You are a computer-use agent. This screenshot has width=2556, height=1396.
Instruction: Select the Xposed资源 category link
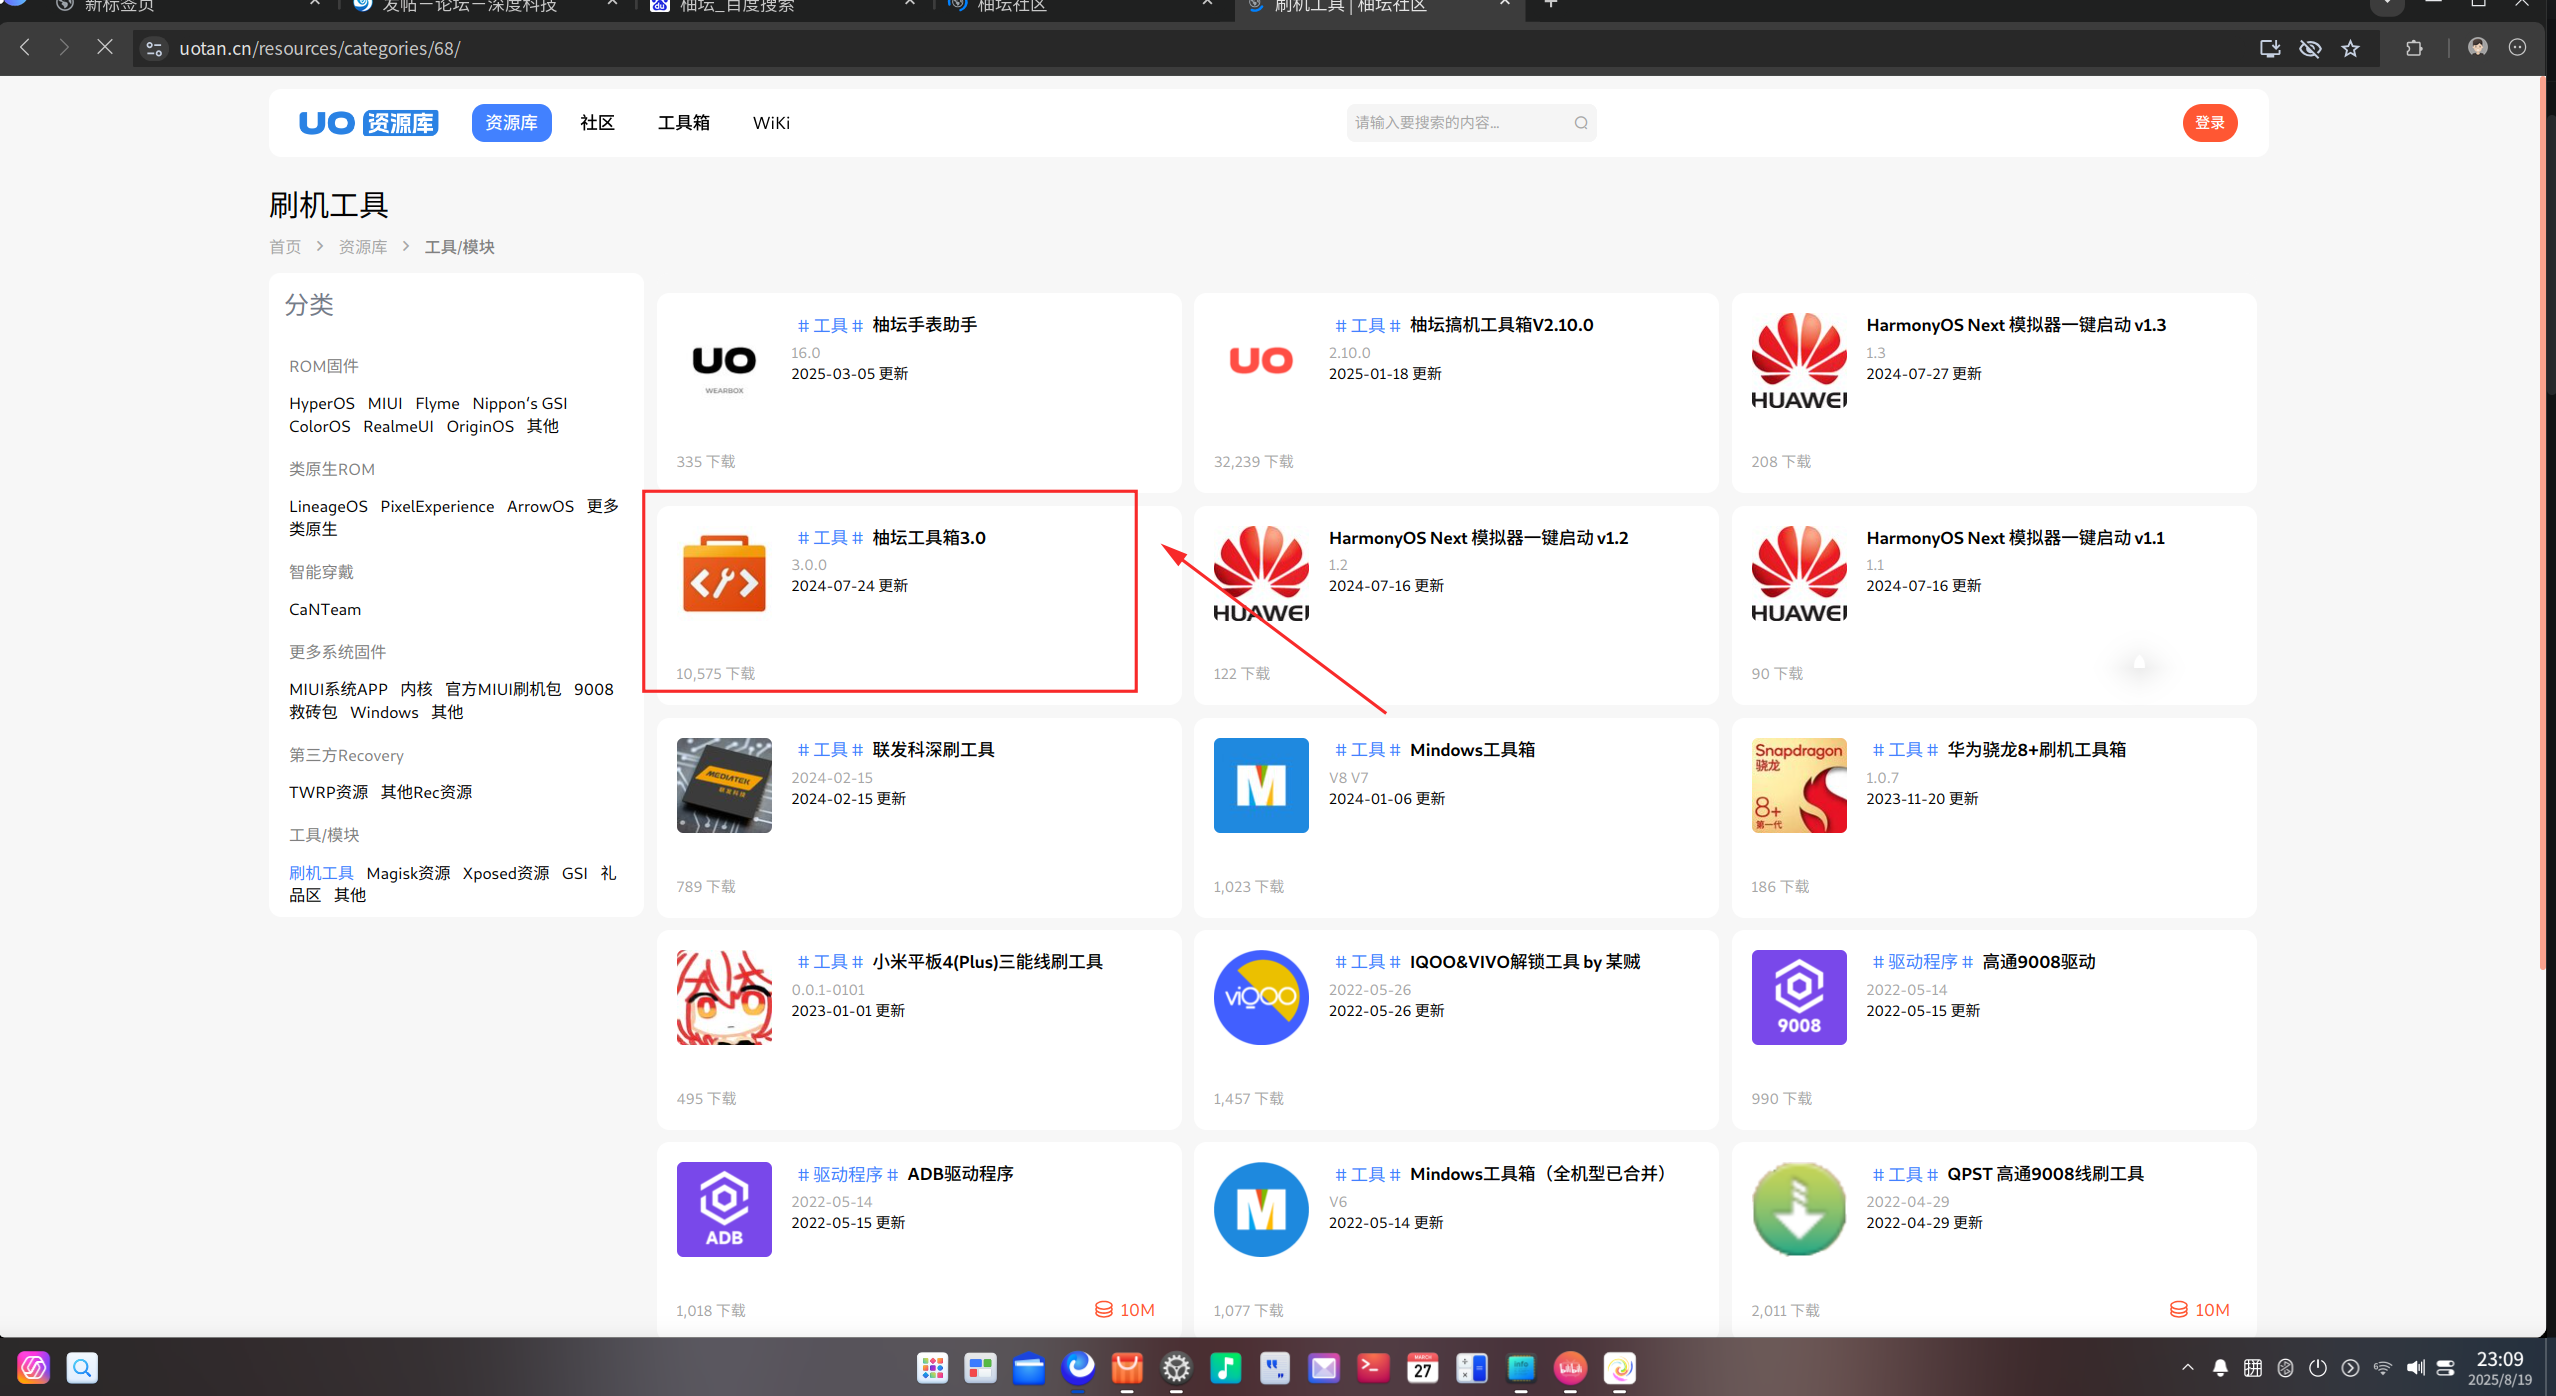[x=506, y=874]
